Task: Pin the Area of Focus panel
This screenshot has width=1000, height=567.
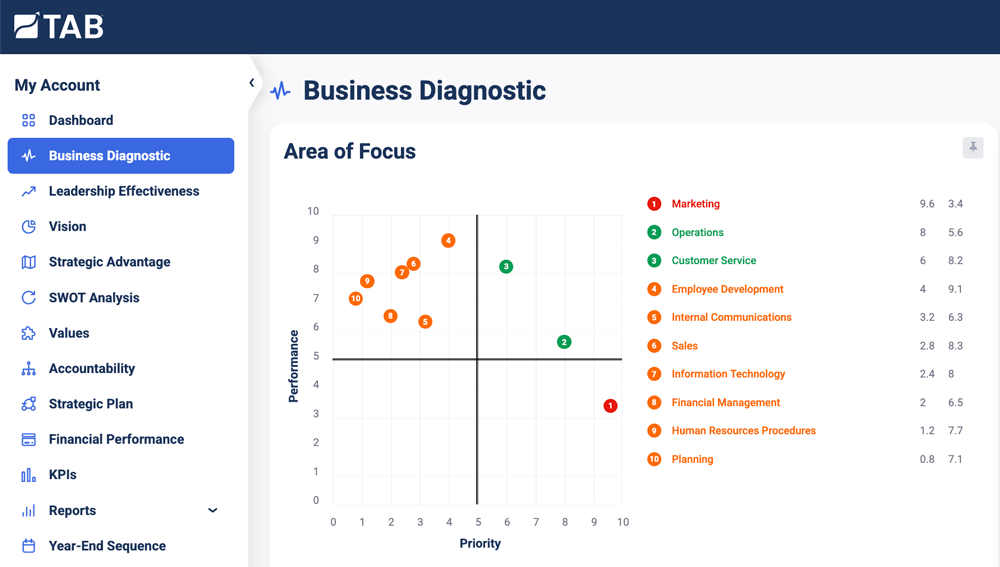Action: tap(973, 148)
